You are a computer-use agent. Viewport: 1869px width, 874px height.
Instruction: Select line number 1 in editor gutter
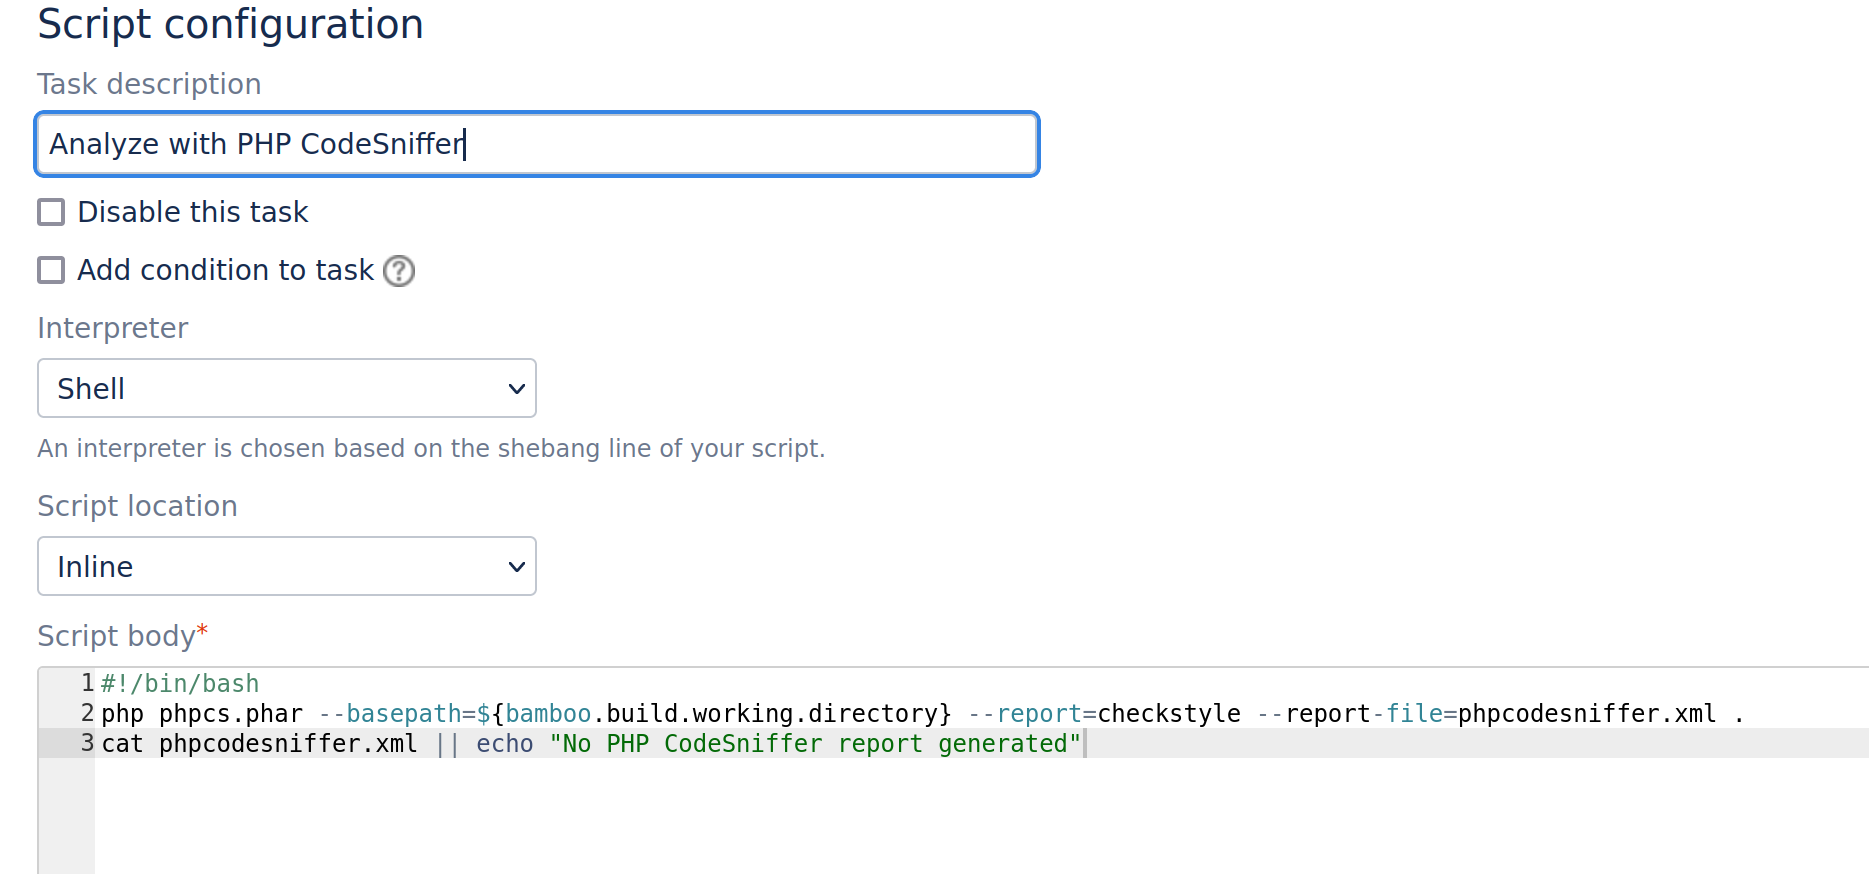pyautogui.click(x=87, y=684)
